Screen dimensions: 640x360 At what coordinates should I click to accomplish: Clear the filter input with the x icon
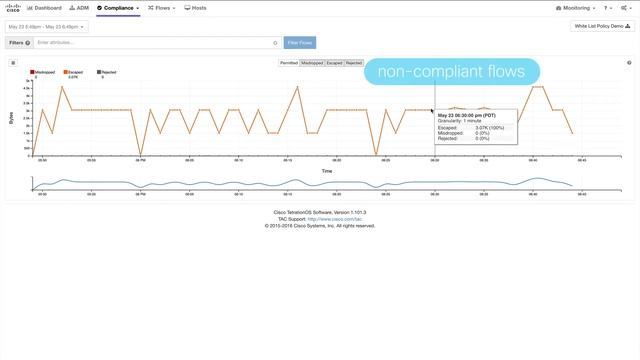[x=275, y=43]
